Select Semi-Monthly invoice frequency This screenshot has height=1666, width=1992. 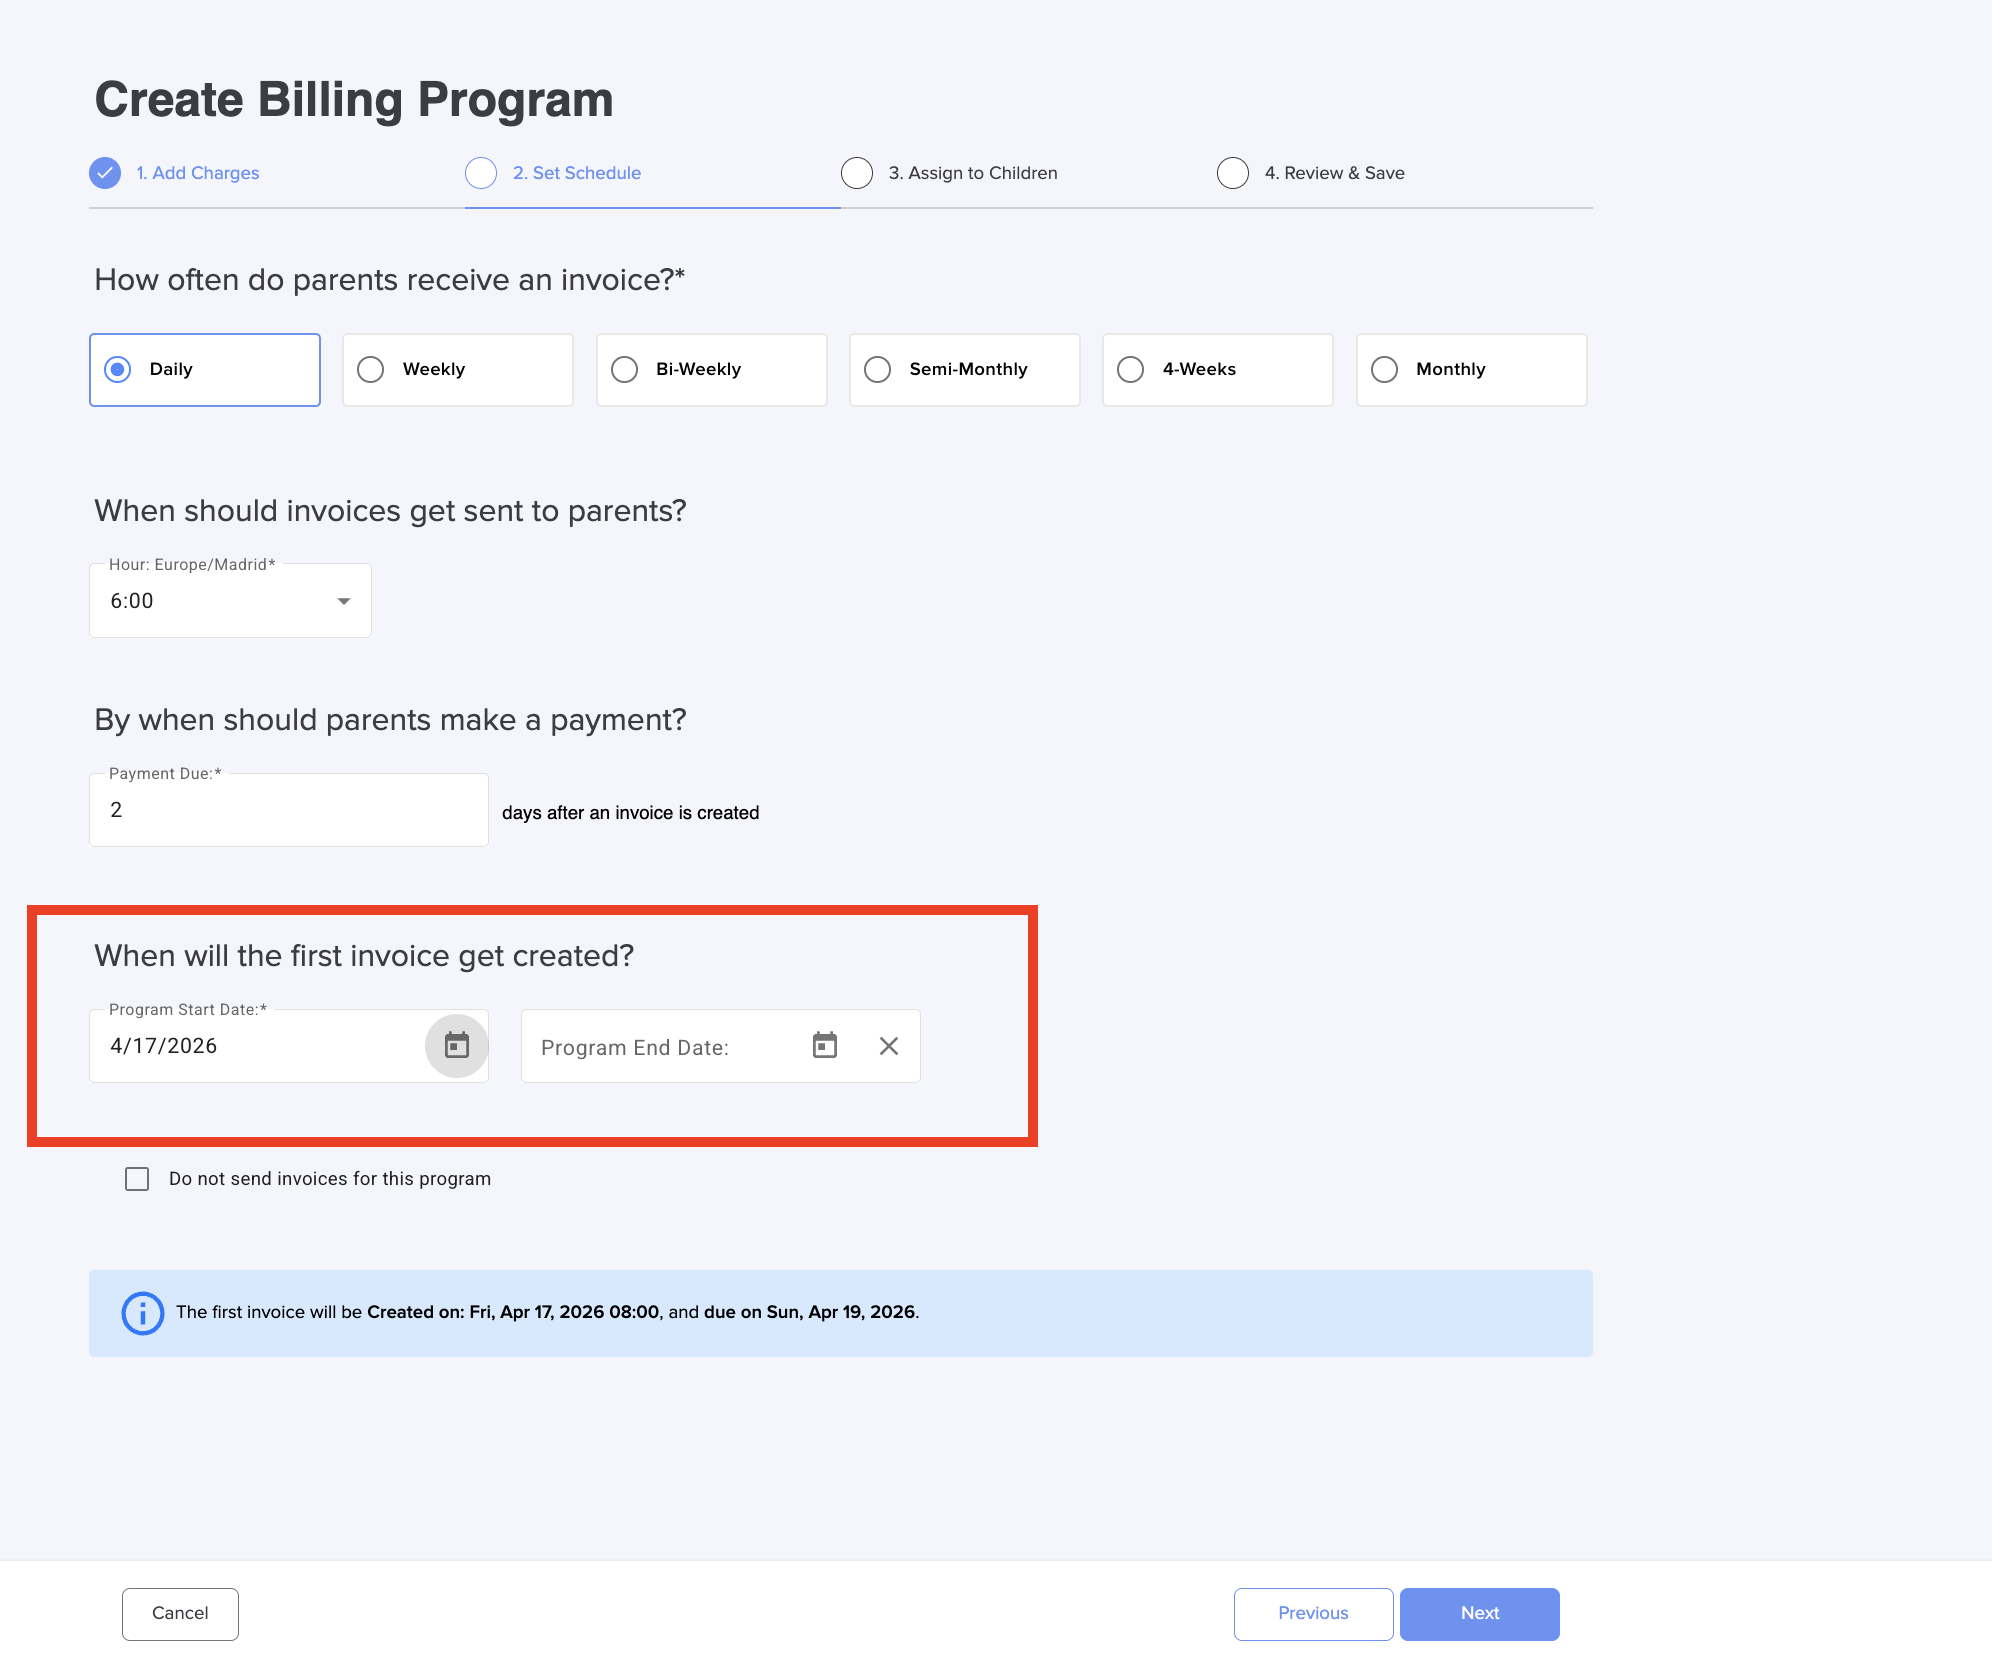877,369
